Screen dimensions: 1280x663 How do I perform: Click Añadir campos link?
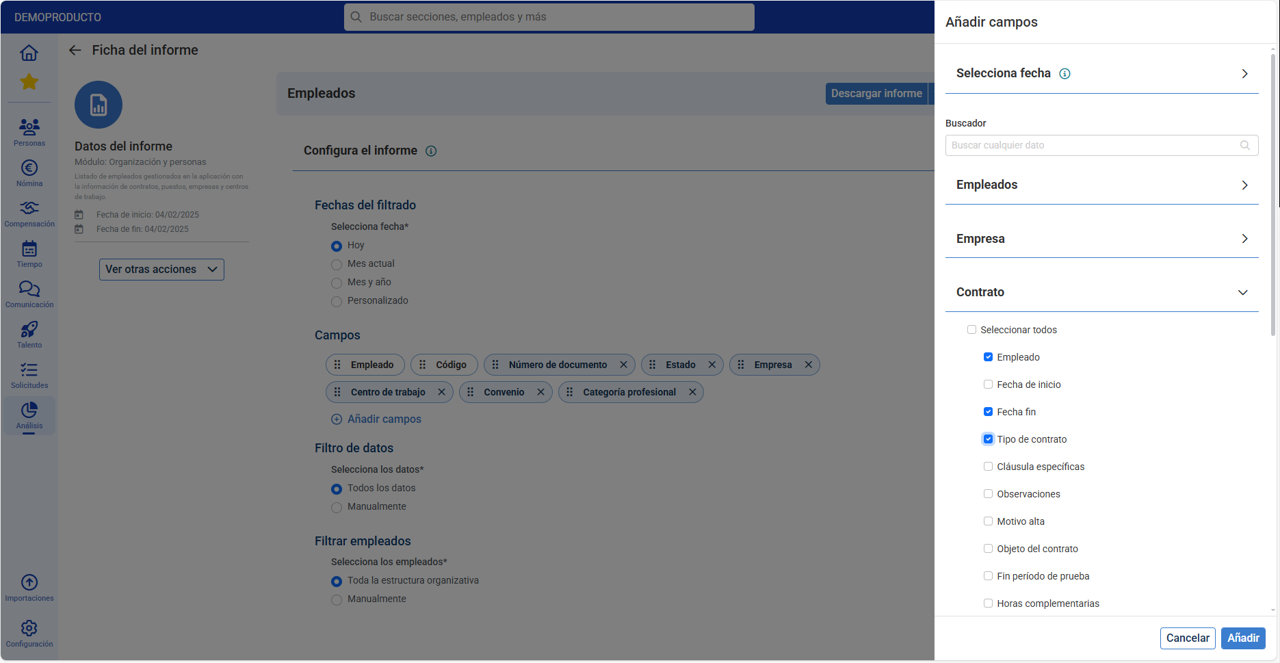click(376, 419)
